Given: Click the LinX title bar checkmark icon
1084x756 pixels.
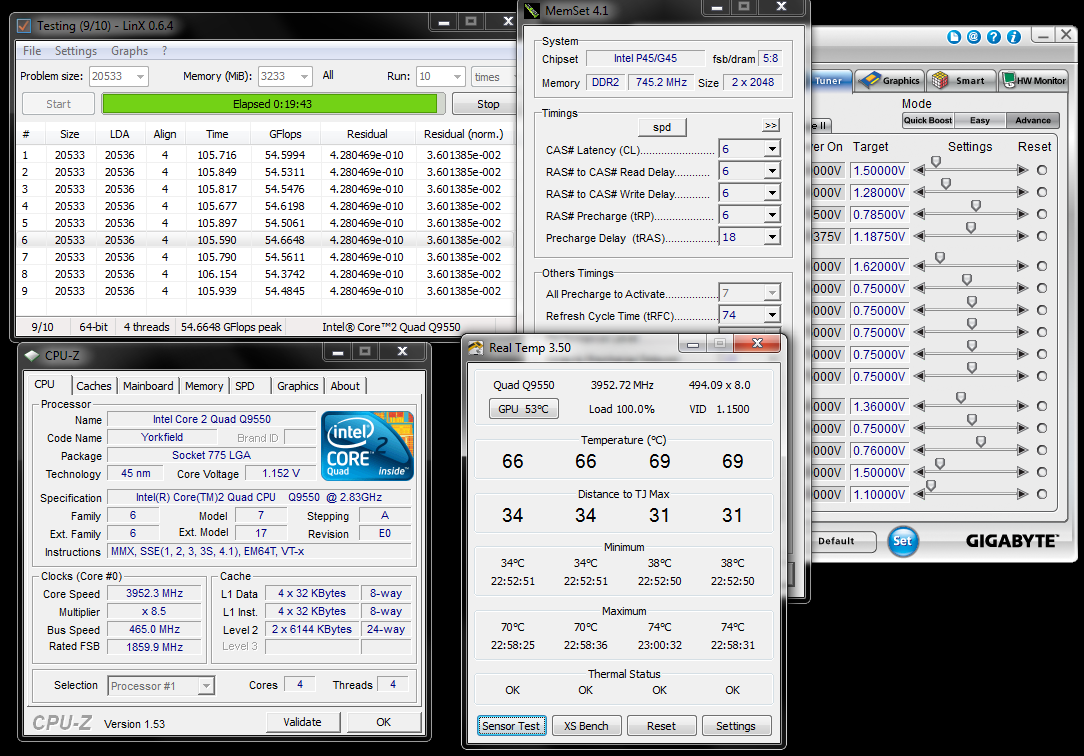Looking at the screenshot, I should pyautogui.click(x=24, y=26).
